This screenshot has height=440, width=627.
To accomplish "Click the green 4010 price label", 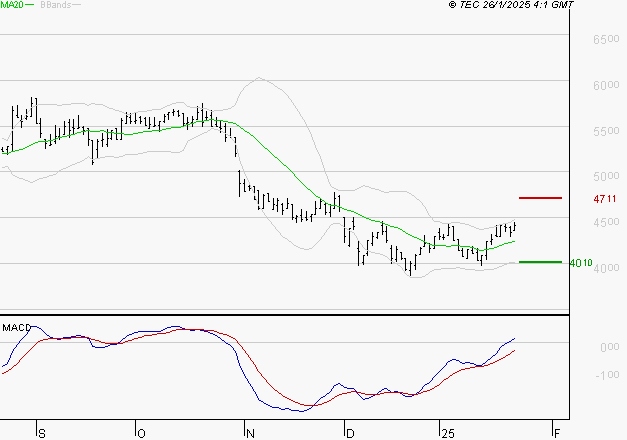I will (x=581, y=263).
